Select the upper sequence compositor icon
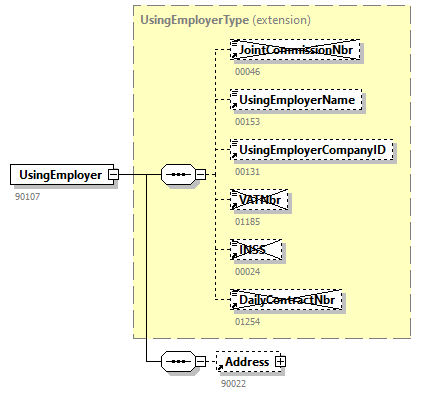Image resolution: width=429 pixels, height=394 pixels. pyautogui.click(x=178, y=174)
